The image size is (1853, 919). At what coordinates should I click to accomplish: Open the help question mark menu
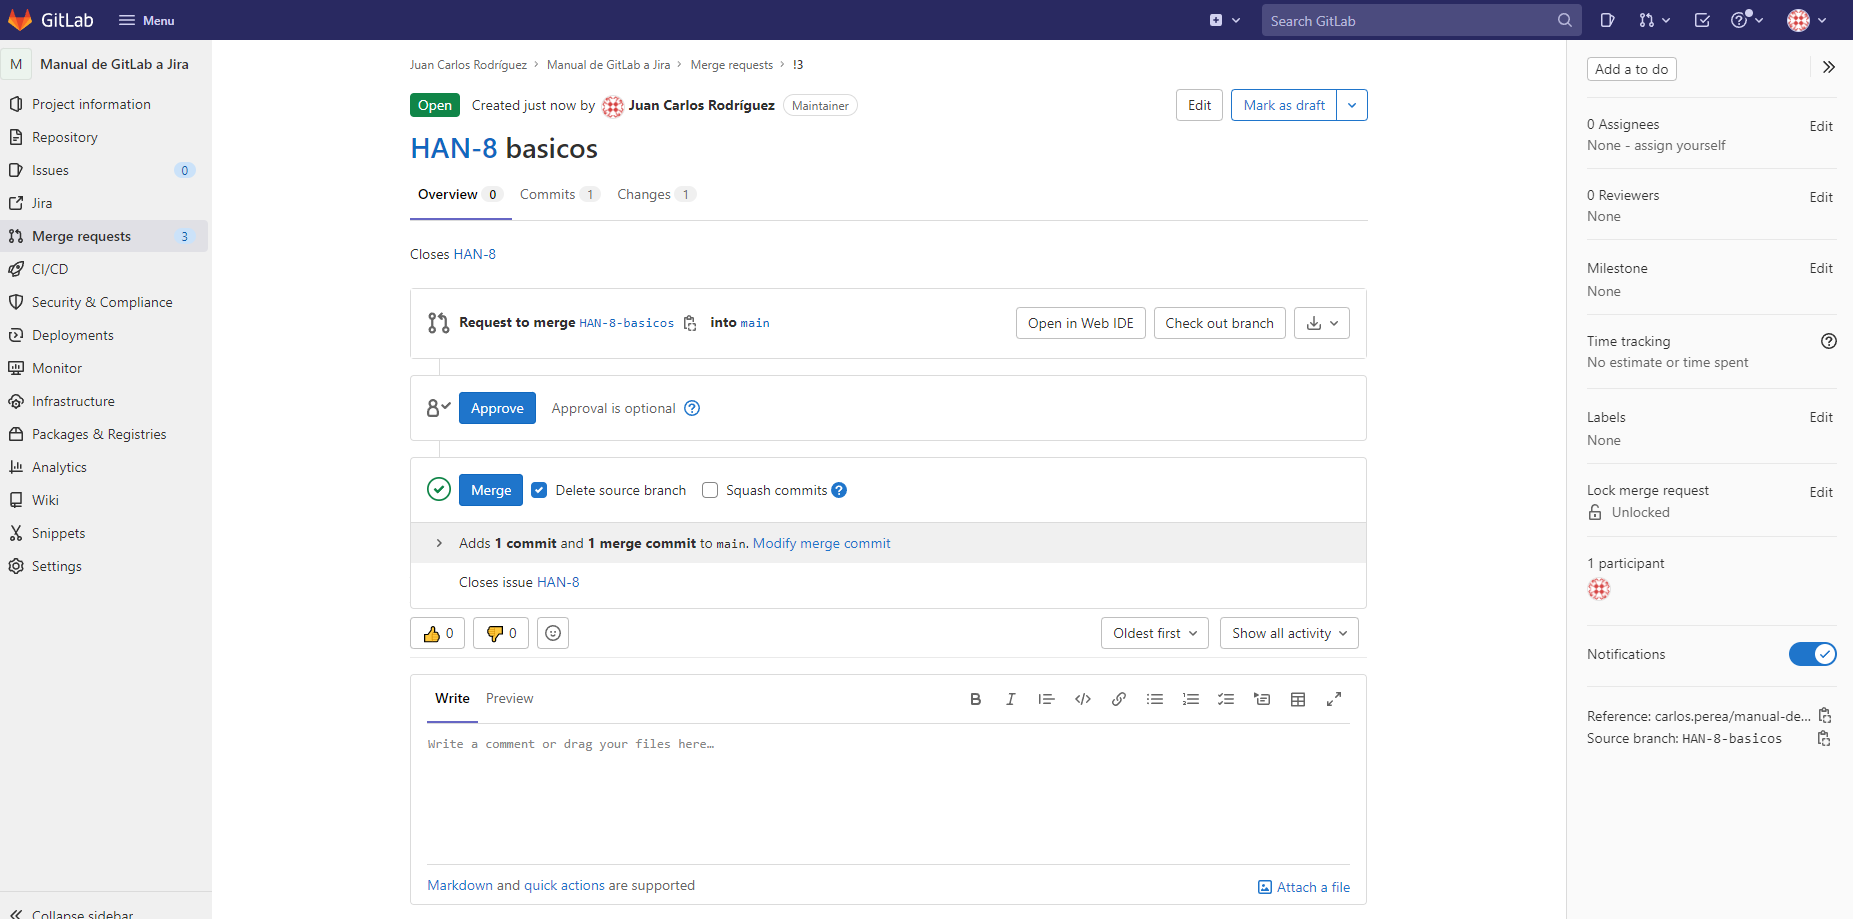click(1747, 20)
